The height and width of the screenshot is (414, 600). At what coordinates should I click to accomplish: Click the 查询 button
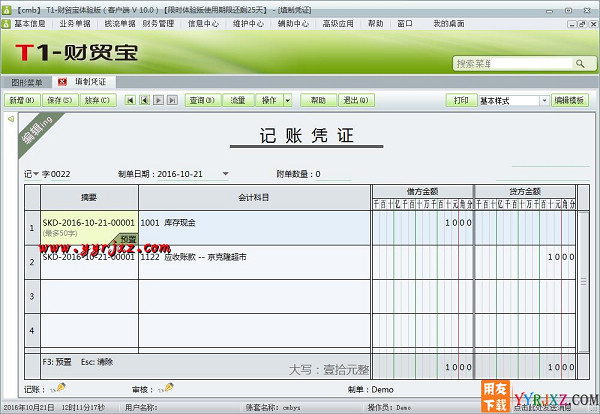pyautogui.click(x=203, y=101)
